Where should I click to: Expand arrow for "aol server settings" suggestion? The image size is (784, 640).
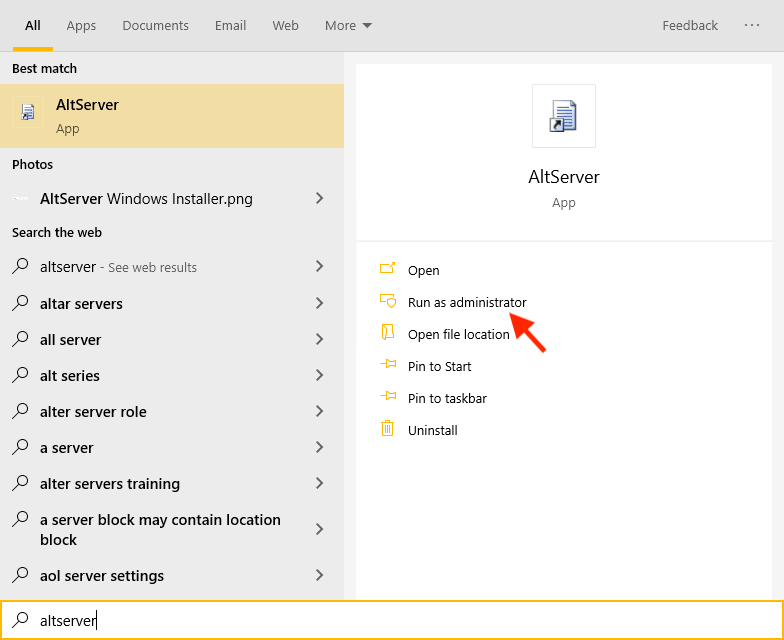320,575
